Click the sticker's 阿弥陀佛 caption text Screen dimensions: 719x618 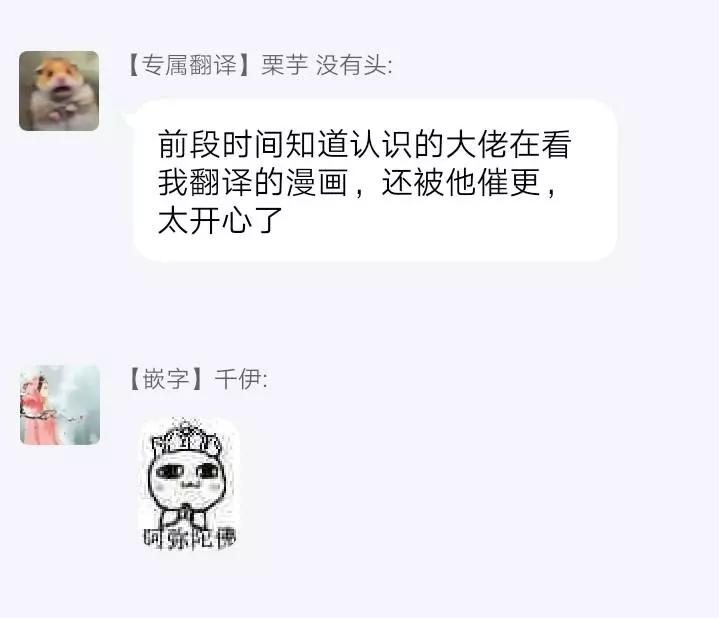click(189, 539)
